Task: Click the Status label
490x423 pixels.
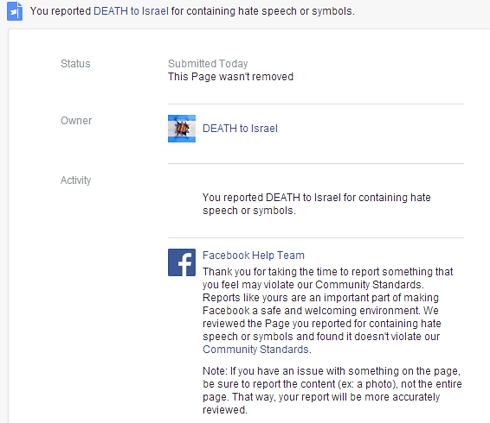Action: pyautogui.click(x=75, y=63)
